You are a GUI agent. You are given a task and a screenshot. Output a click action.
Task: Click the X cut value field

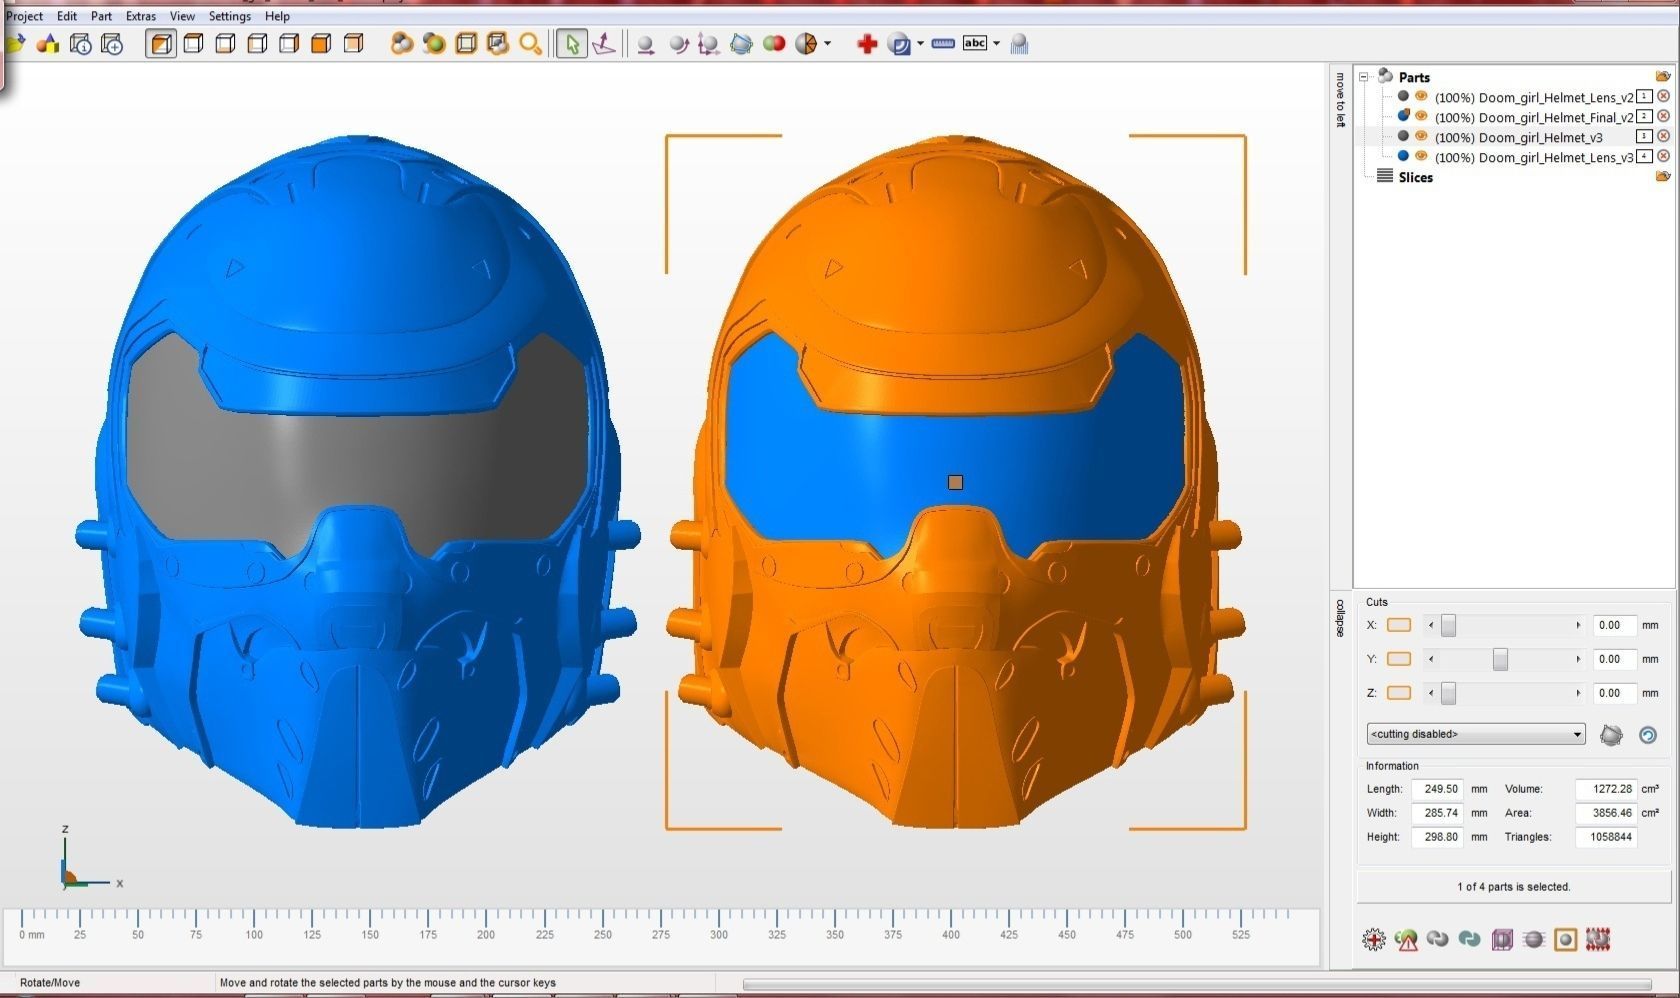[1614, 625]
